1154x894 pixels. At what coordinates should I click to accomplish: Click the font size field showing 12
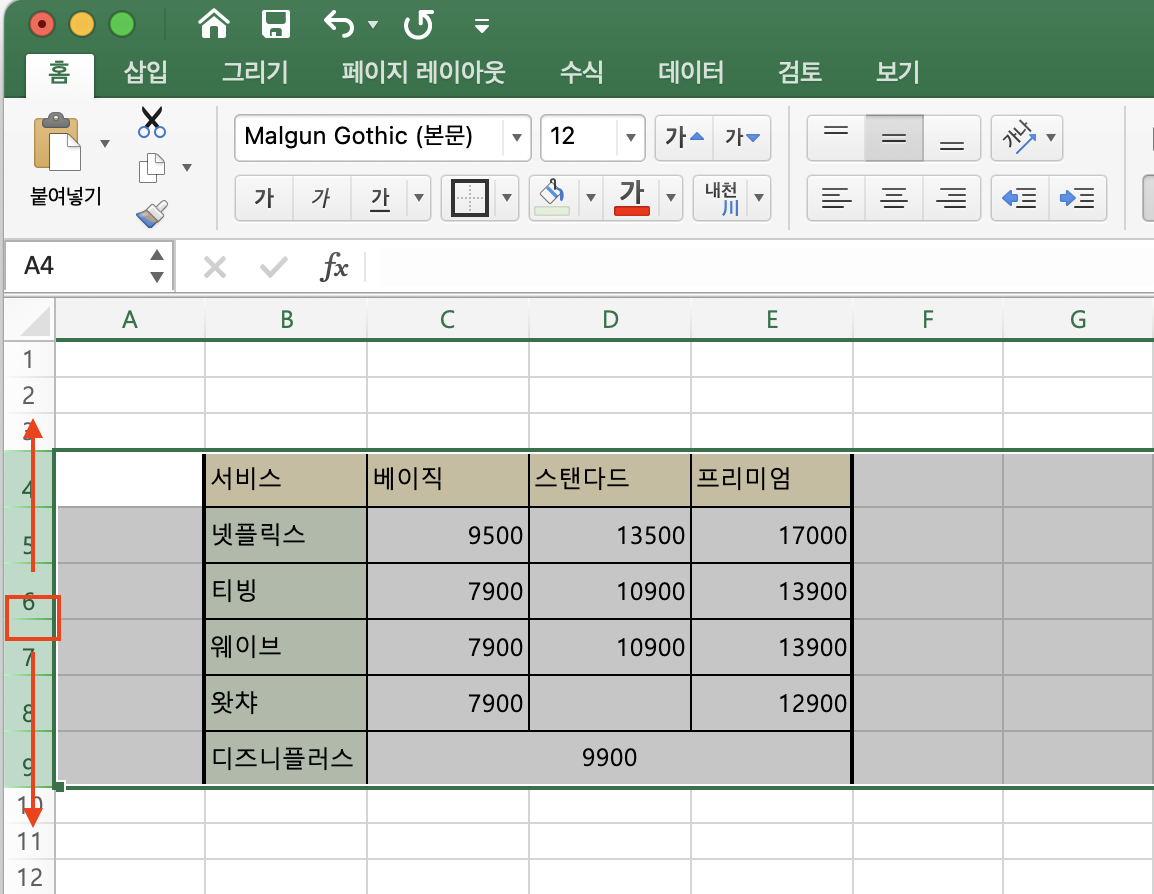580,137
